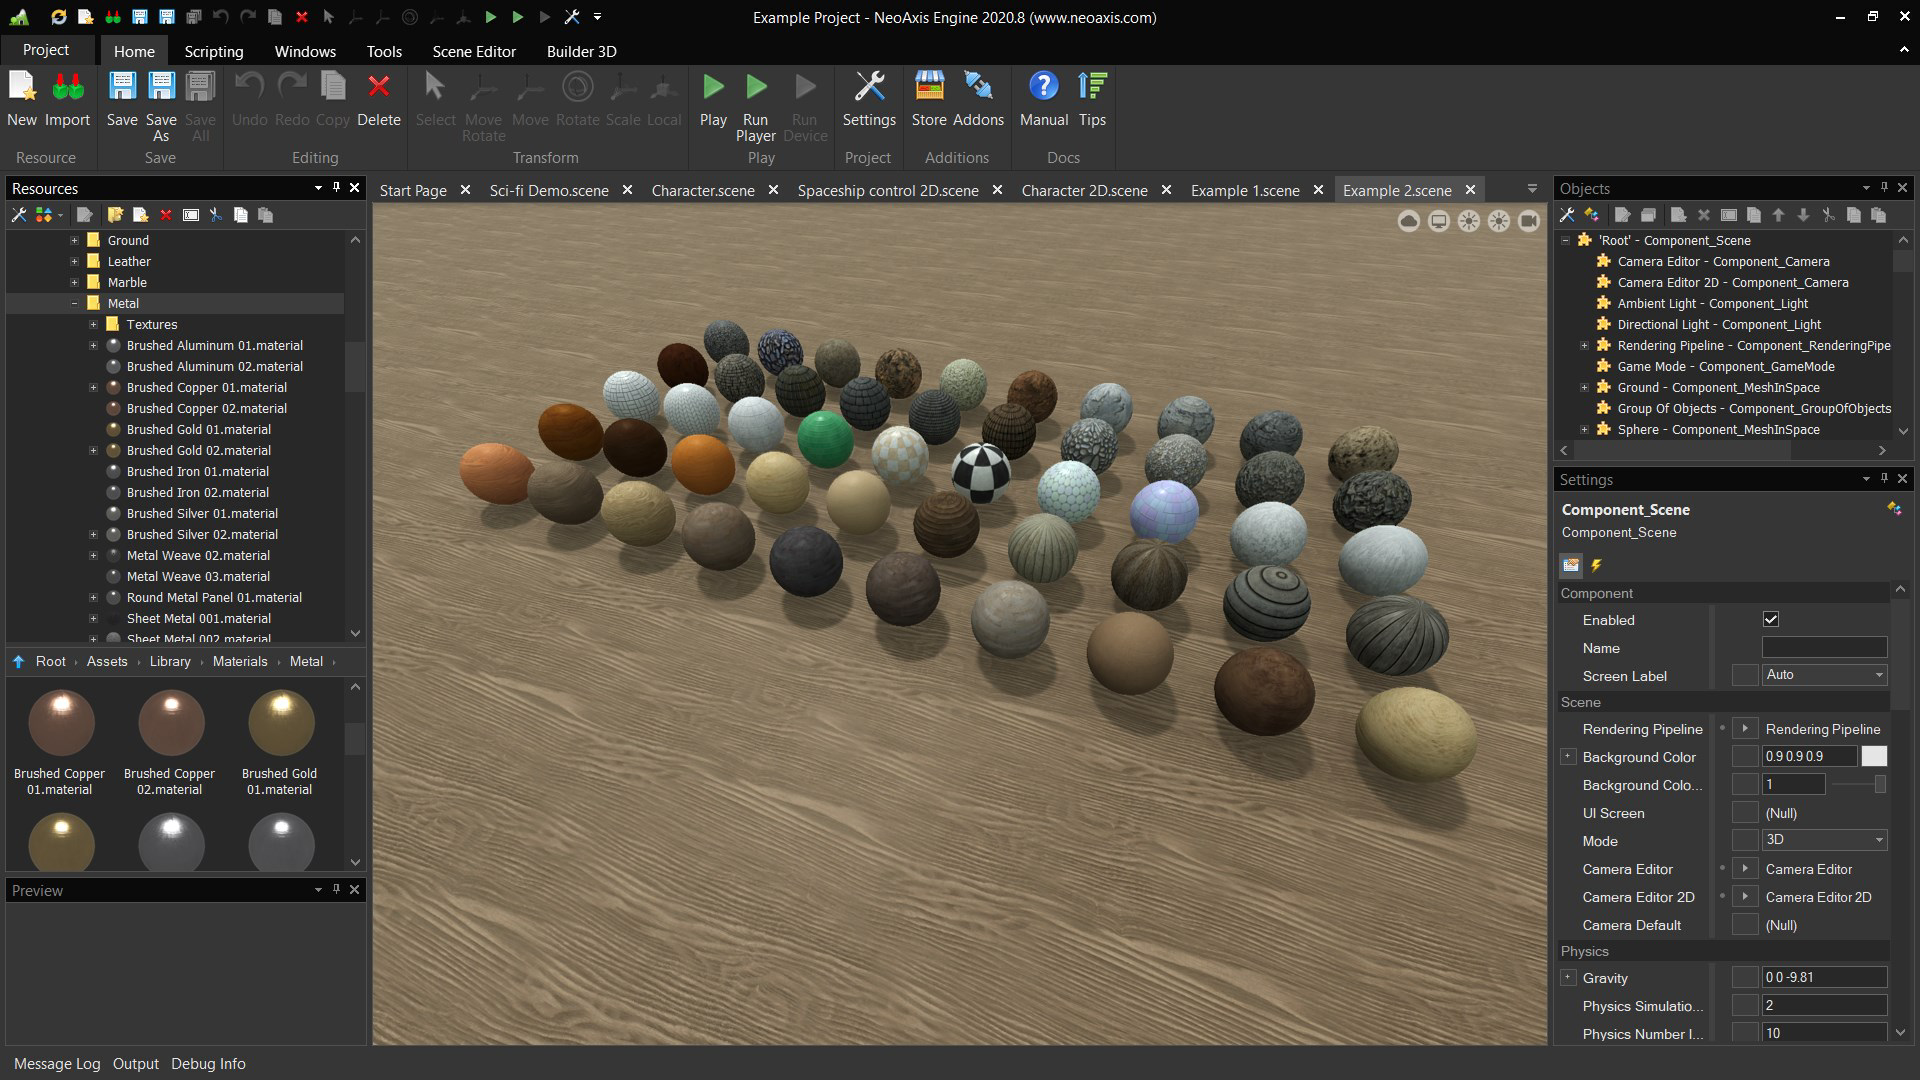Click the Play button to run scene
This screenshot has height=1080, width=1920.
click(713, 100)
